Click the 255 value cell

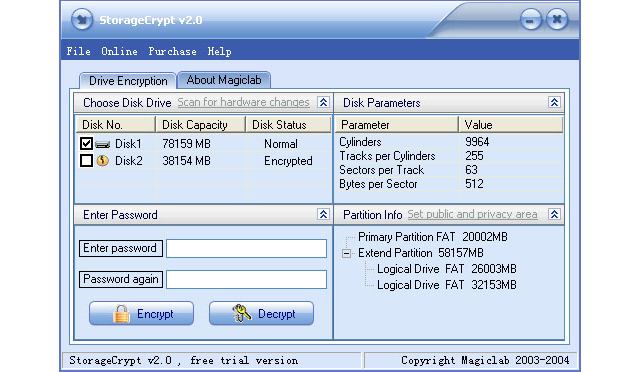click(474, 156)
